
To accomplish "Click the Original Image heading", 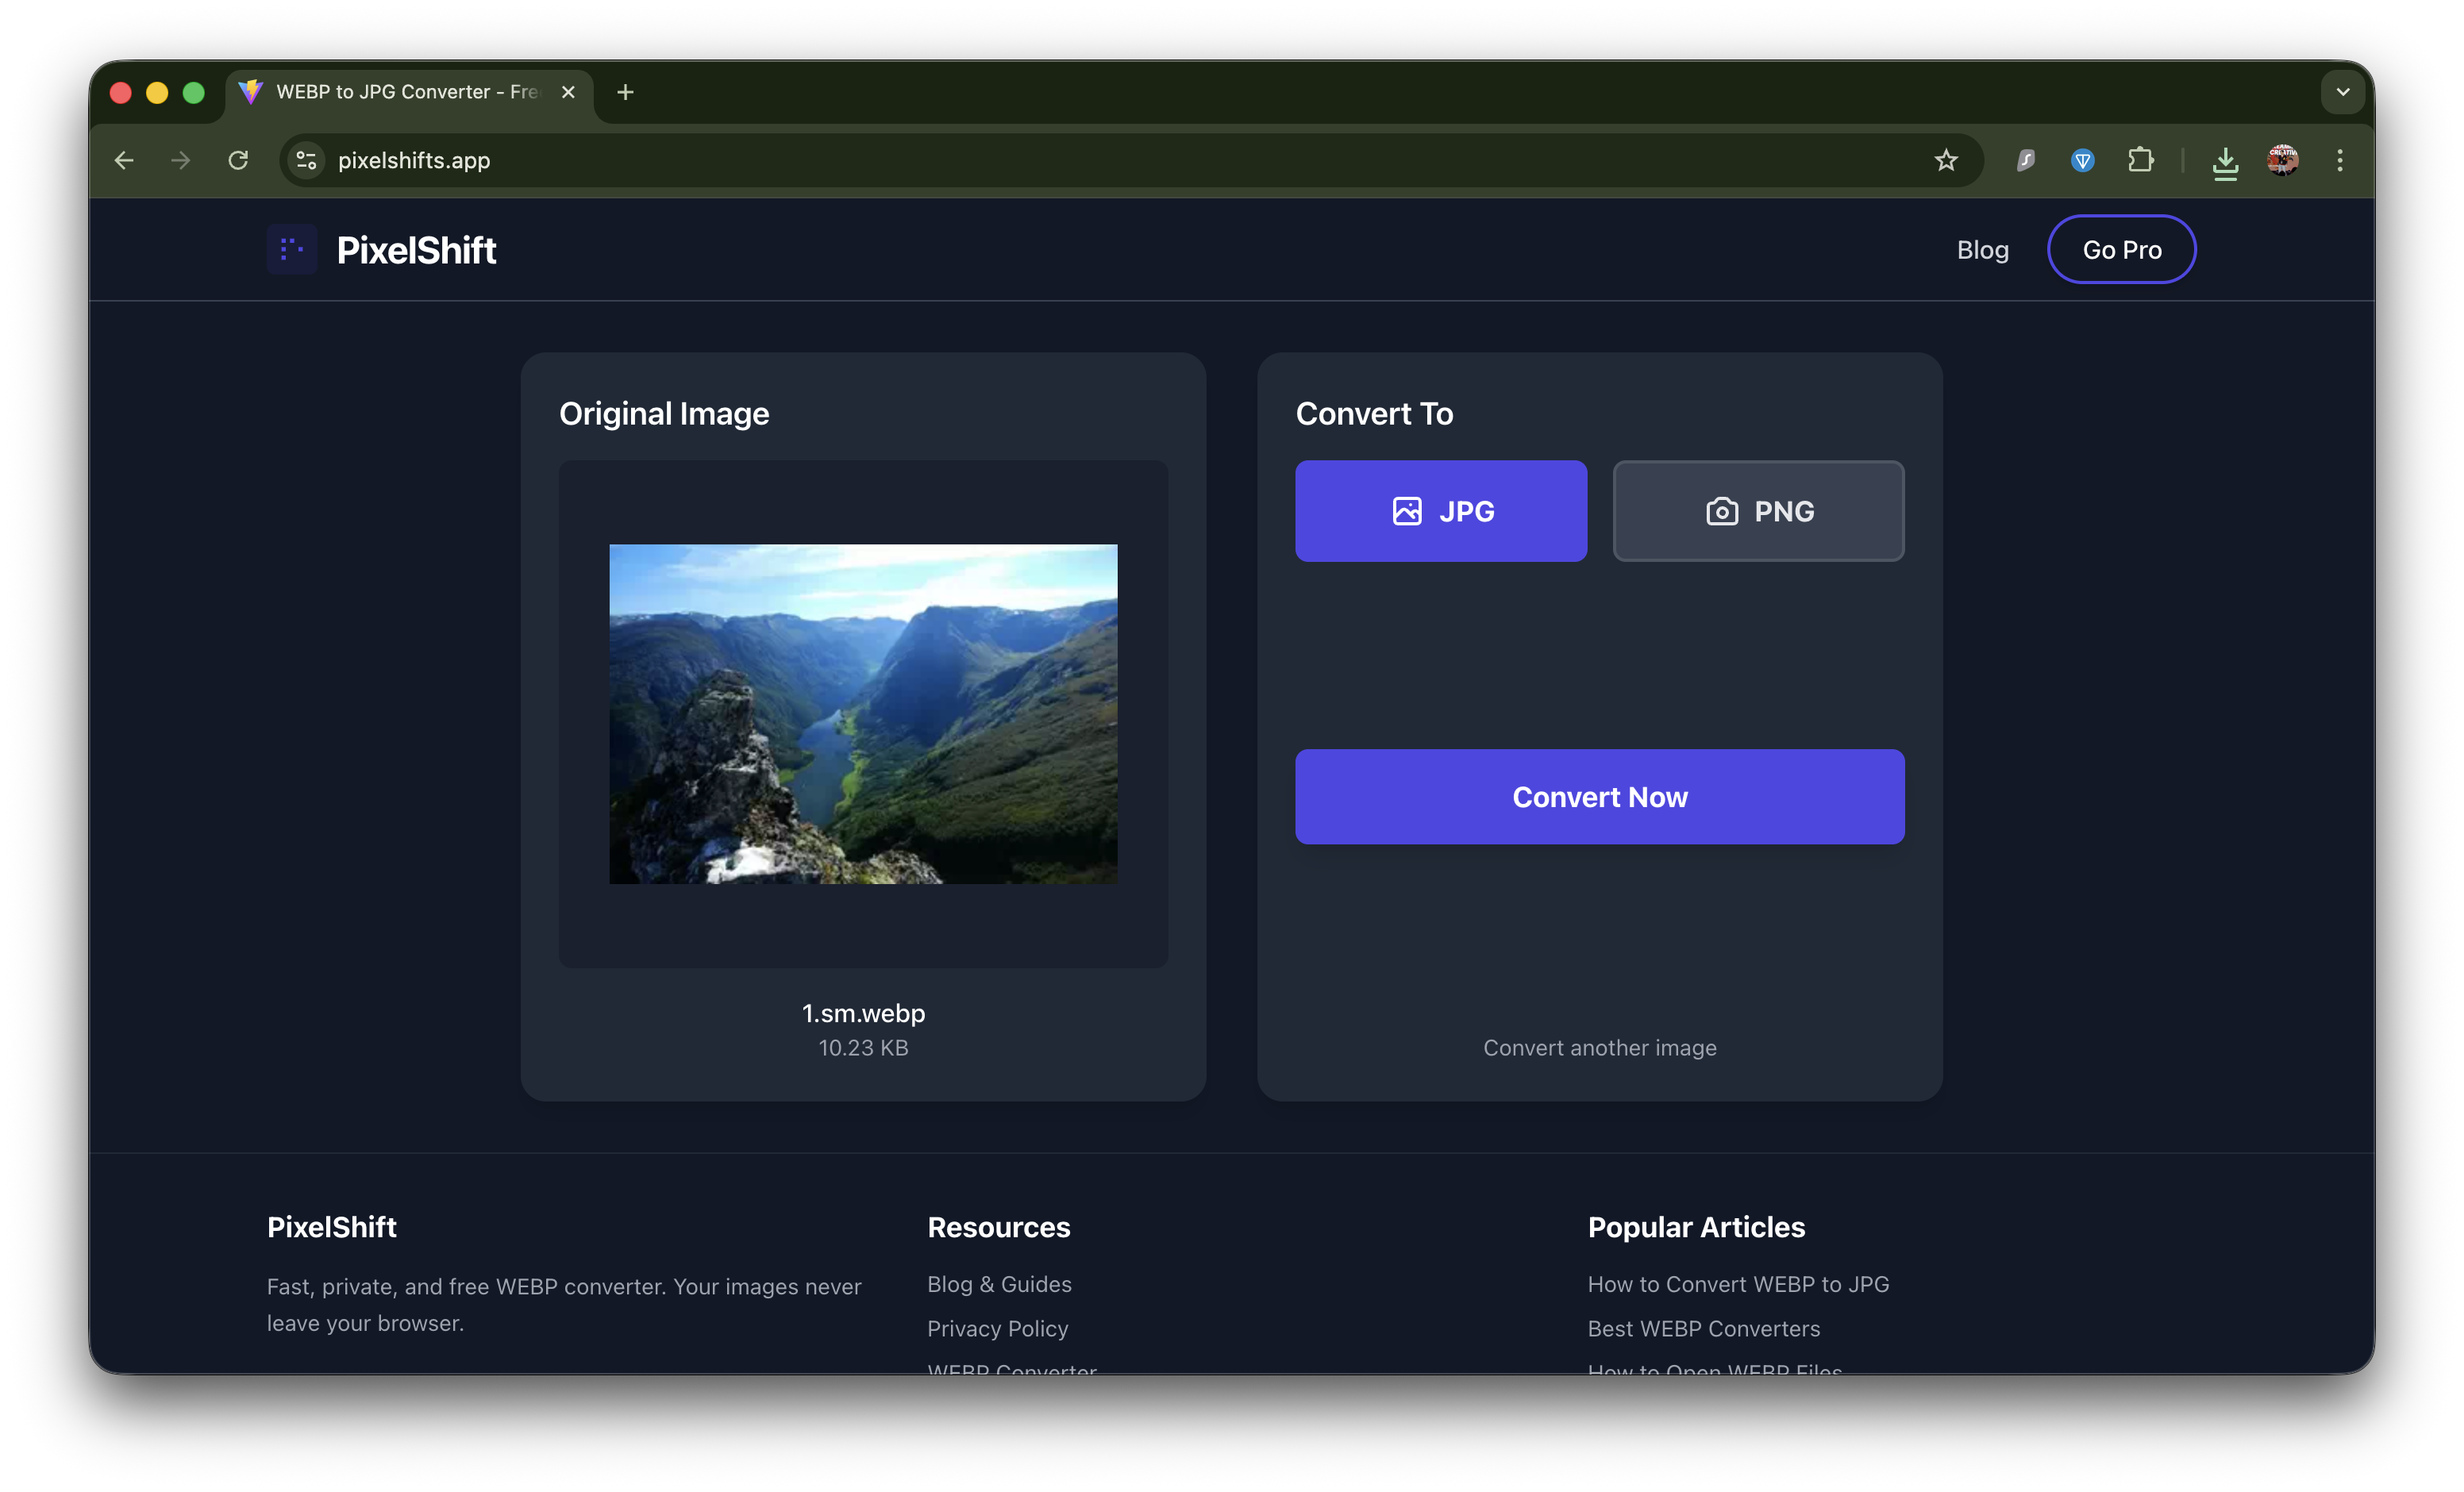I will [x=664, y=413].
